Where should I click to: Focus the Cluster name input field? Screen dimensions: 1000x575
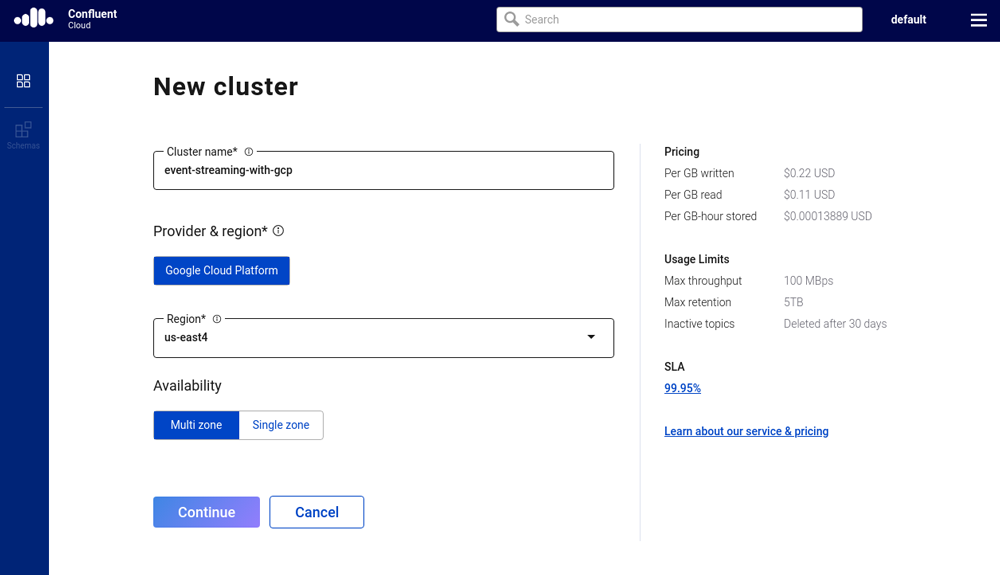pyautogui.click(x=383, y=171)
